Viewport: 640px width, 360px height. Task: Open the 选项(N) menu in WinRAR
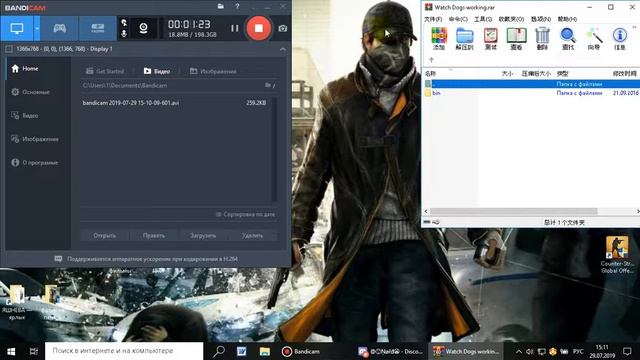click(x=541, y=19)
